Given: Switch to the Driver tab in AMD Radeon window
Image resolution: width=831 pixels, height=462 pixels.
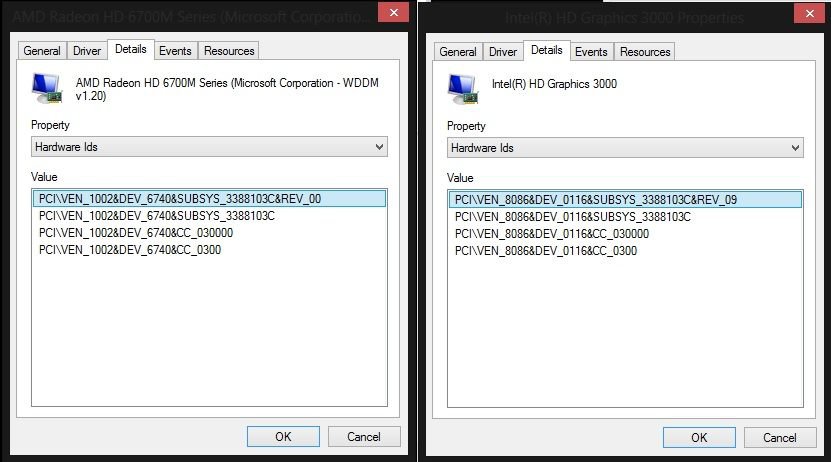Looking at the screenshot, I should click(87, 51).
